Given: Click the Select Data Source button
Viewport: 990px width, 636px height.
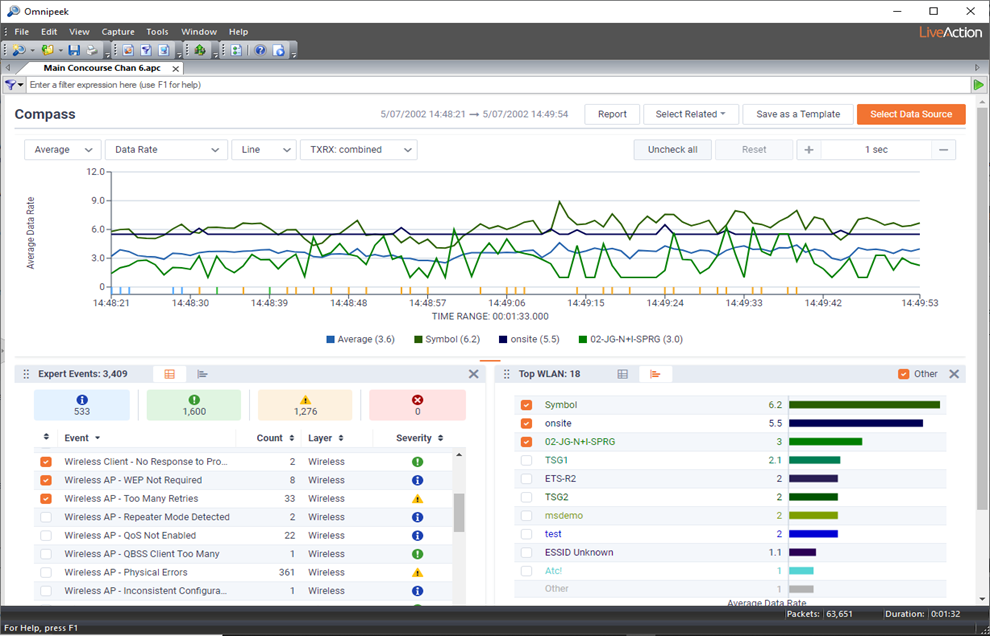Looking at the screenshot, I should (x=911, y=114).
